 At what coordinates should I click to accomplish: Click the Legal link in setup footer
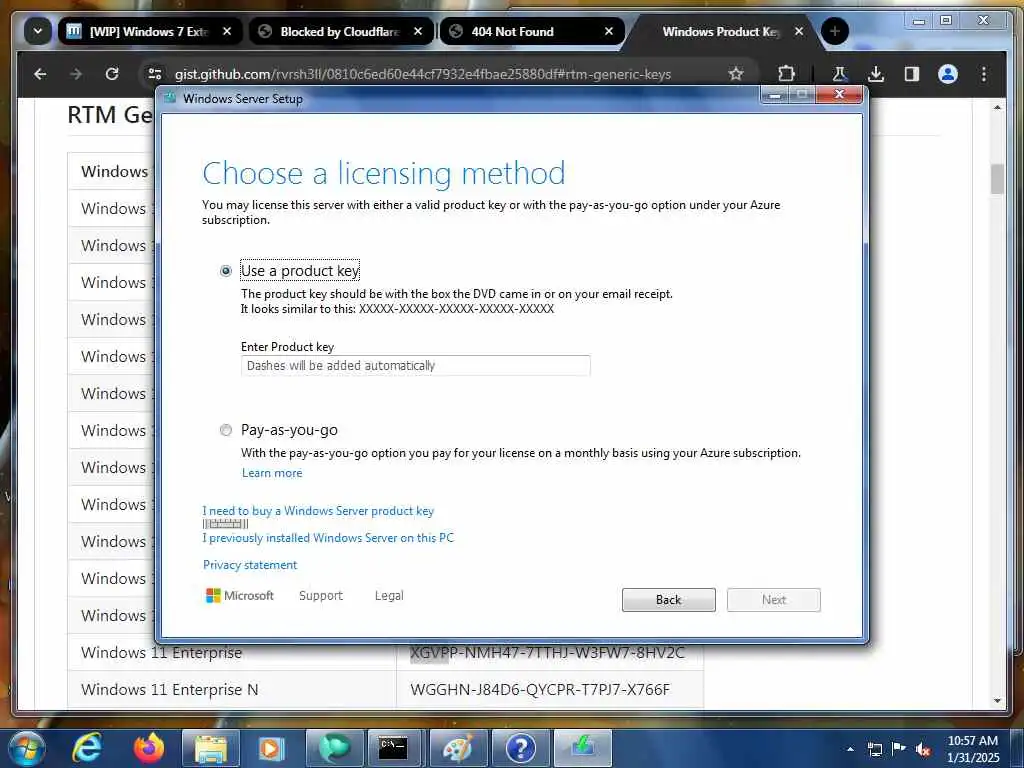coord(389,596)
